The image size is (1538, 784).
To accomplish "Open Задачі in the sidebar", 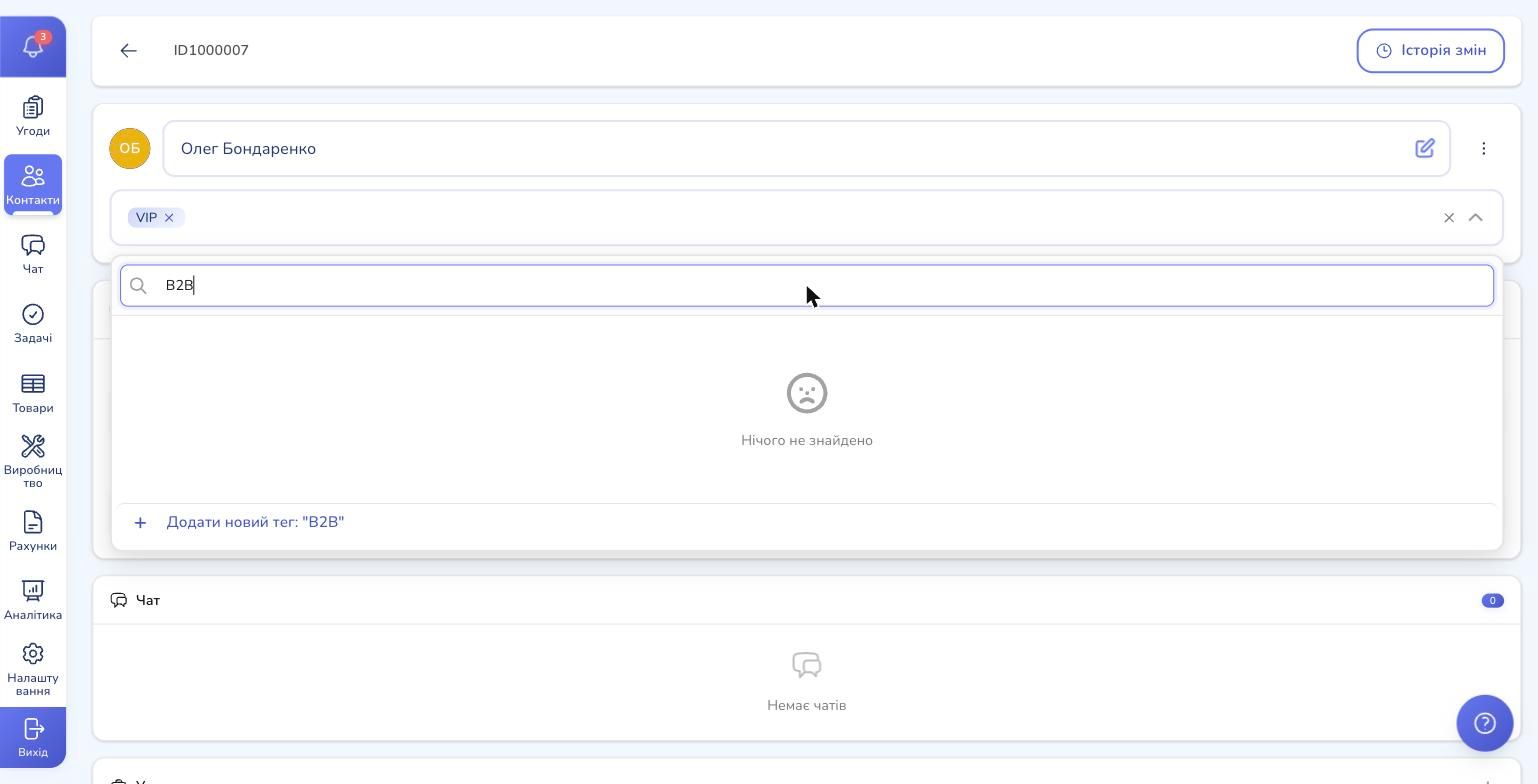I will click(33, 323).
